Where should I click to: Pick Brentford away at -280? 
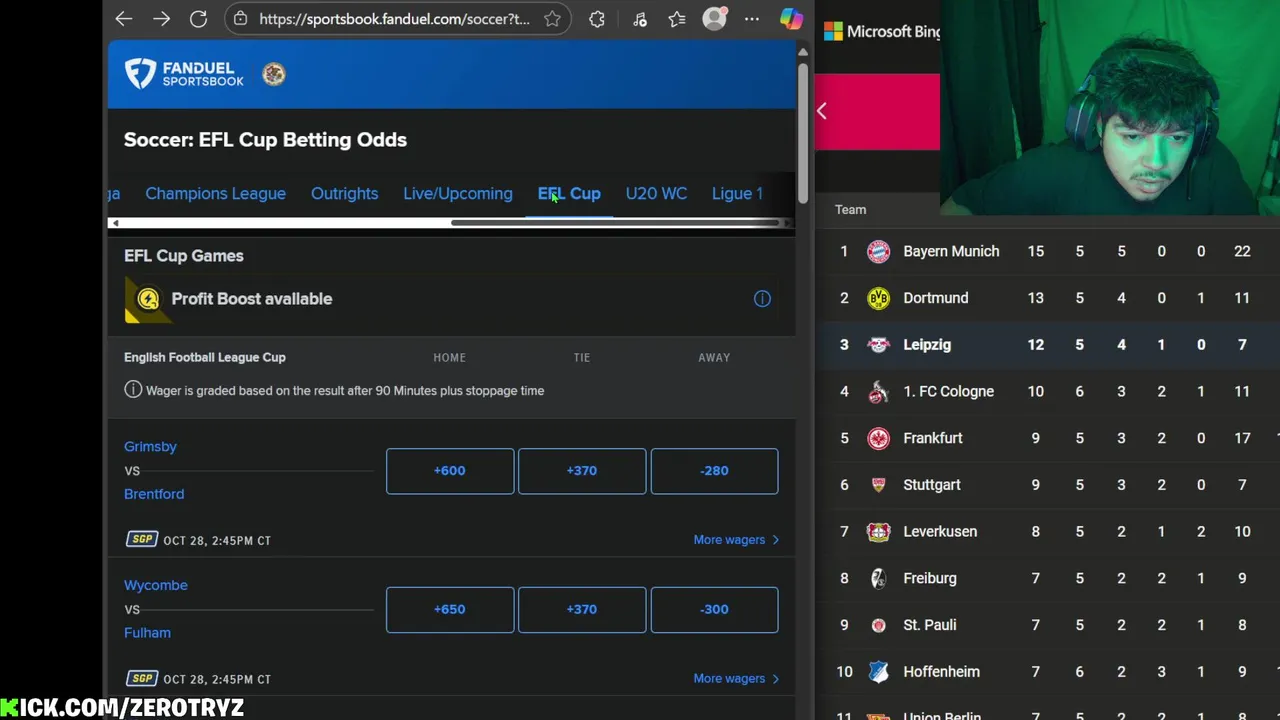pos(714,471)
